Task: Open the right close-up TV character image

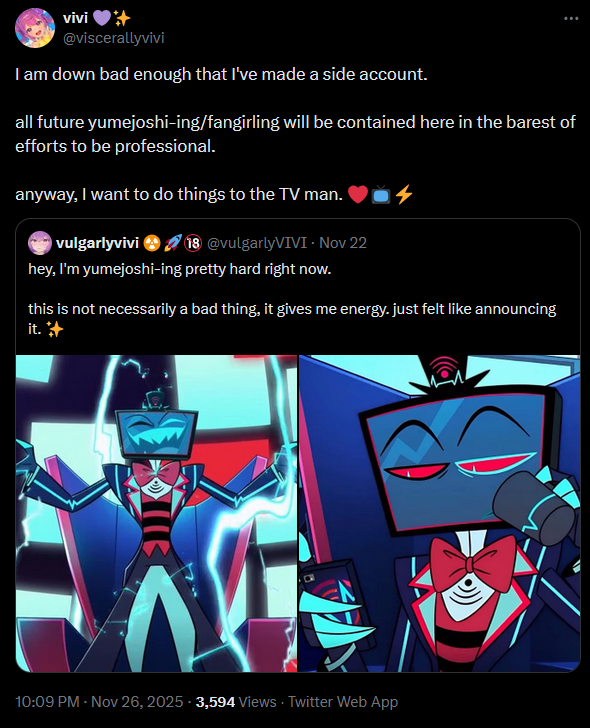Action: (439, 513)
